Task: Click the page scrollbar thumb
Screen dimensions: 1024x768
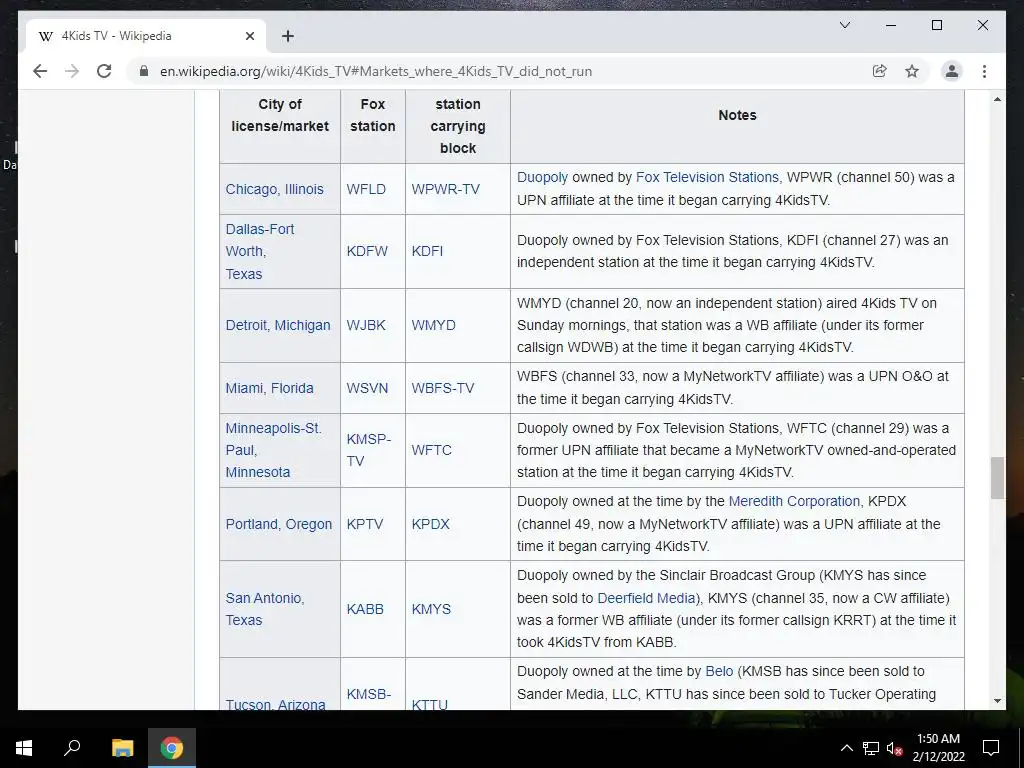Action: tap(997, 478)
